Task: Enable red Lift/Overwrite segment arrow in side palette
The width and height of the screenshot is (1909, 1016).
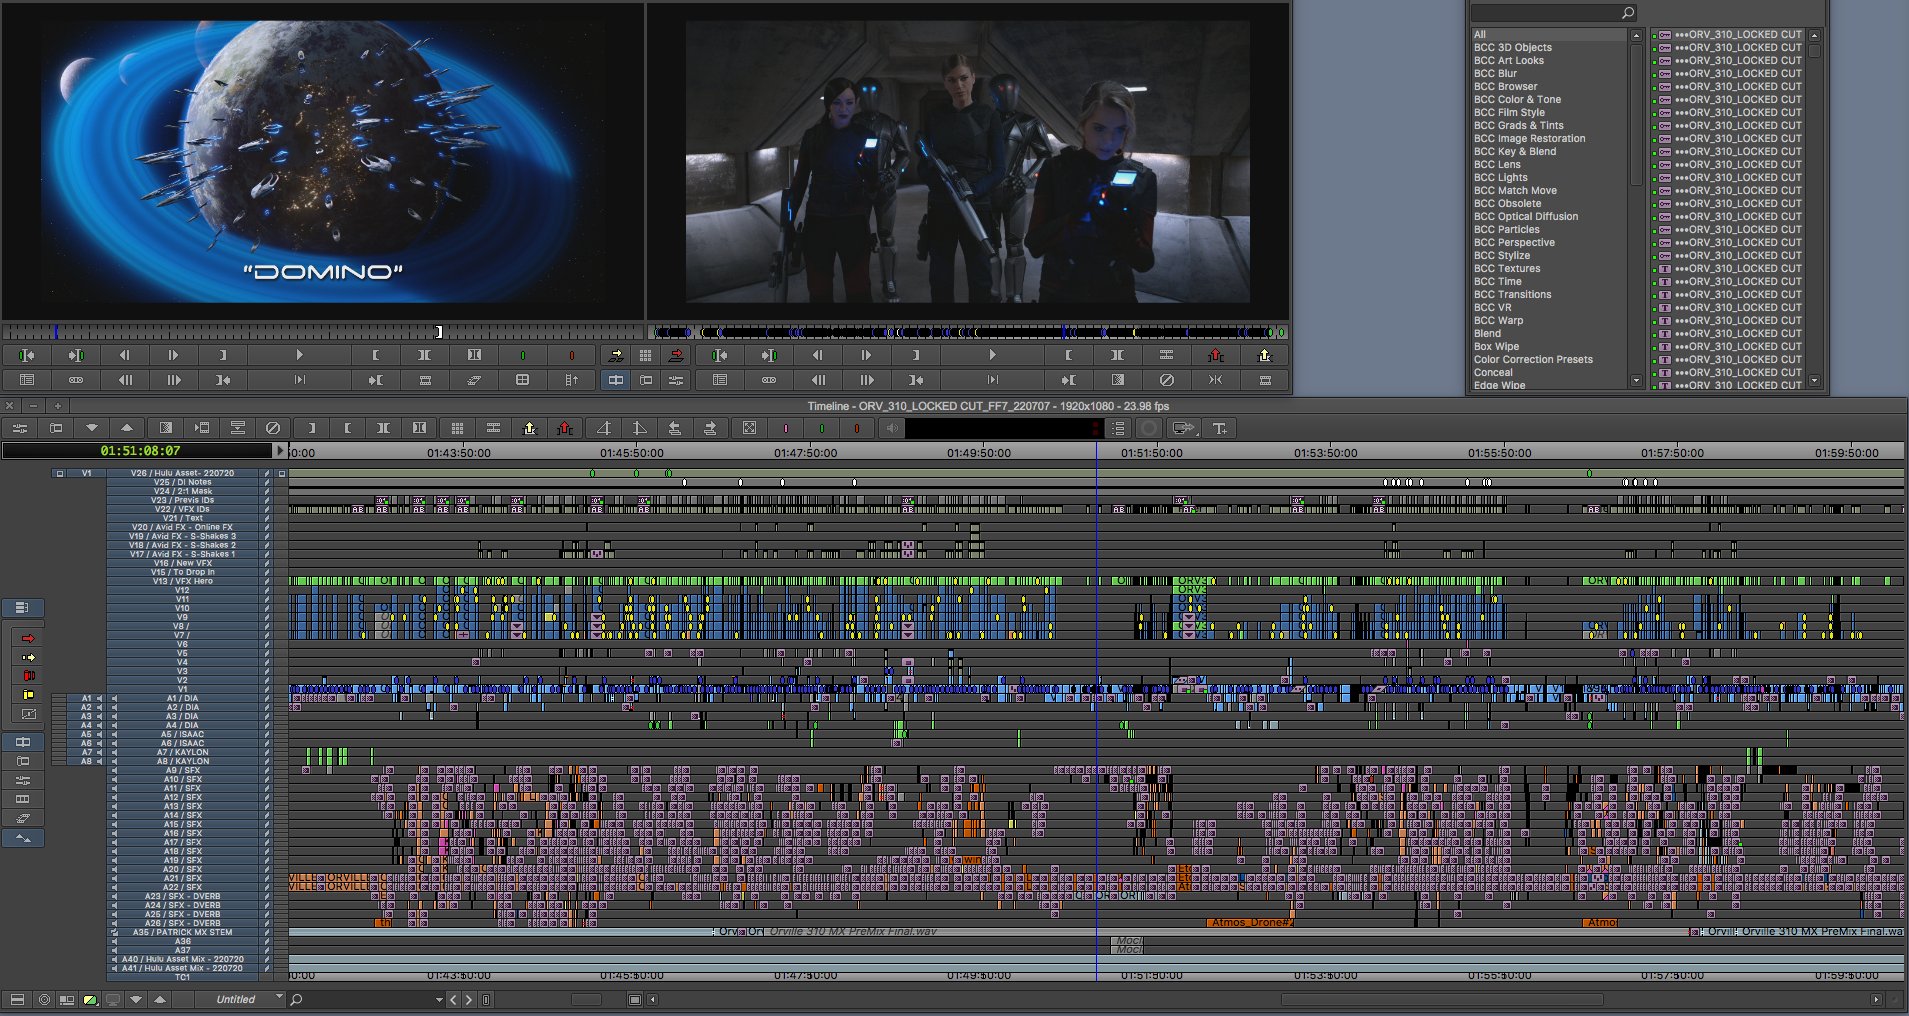Action: pyautogui.click(x=28, y=638)
